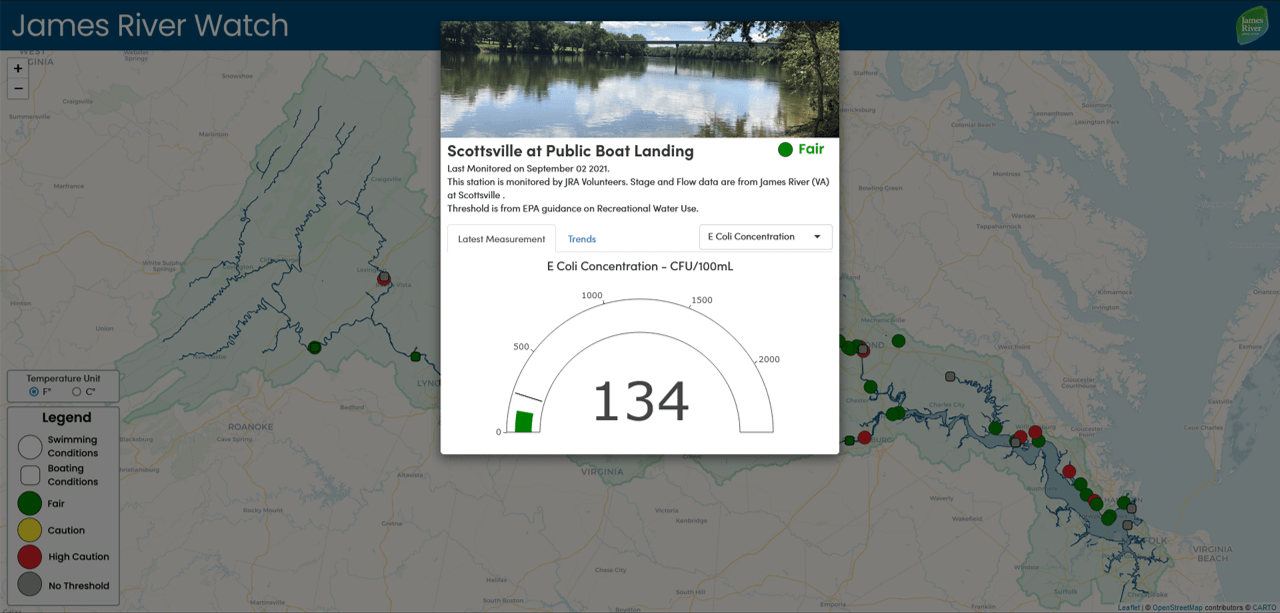
Task: Open the James River Association logo
Action: (x=1252, y=25)
